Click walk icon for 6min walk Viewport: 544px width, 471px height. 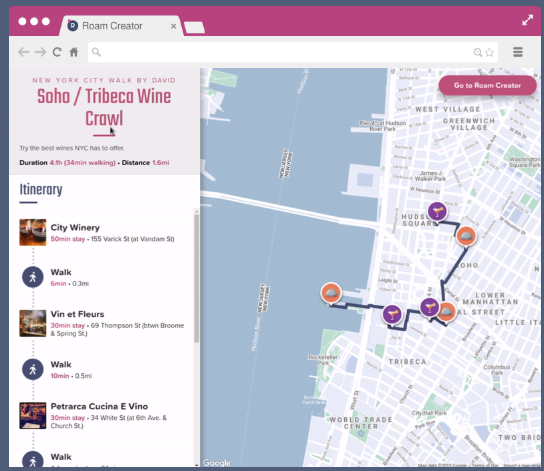(x=33, y=277)
